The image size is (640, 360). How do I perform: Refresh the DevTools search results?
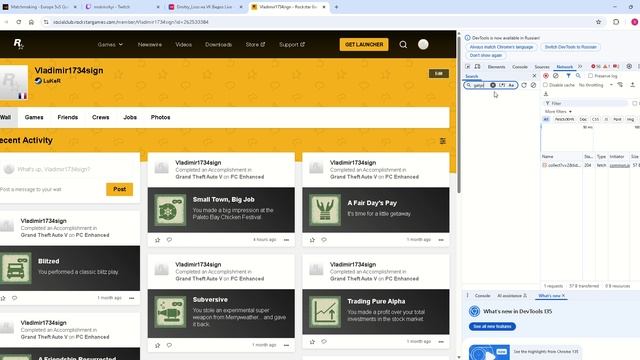[524, 85]
